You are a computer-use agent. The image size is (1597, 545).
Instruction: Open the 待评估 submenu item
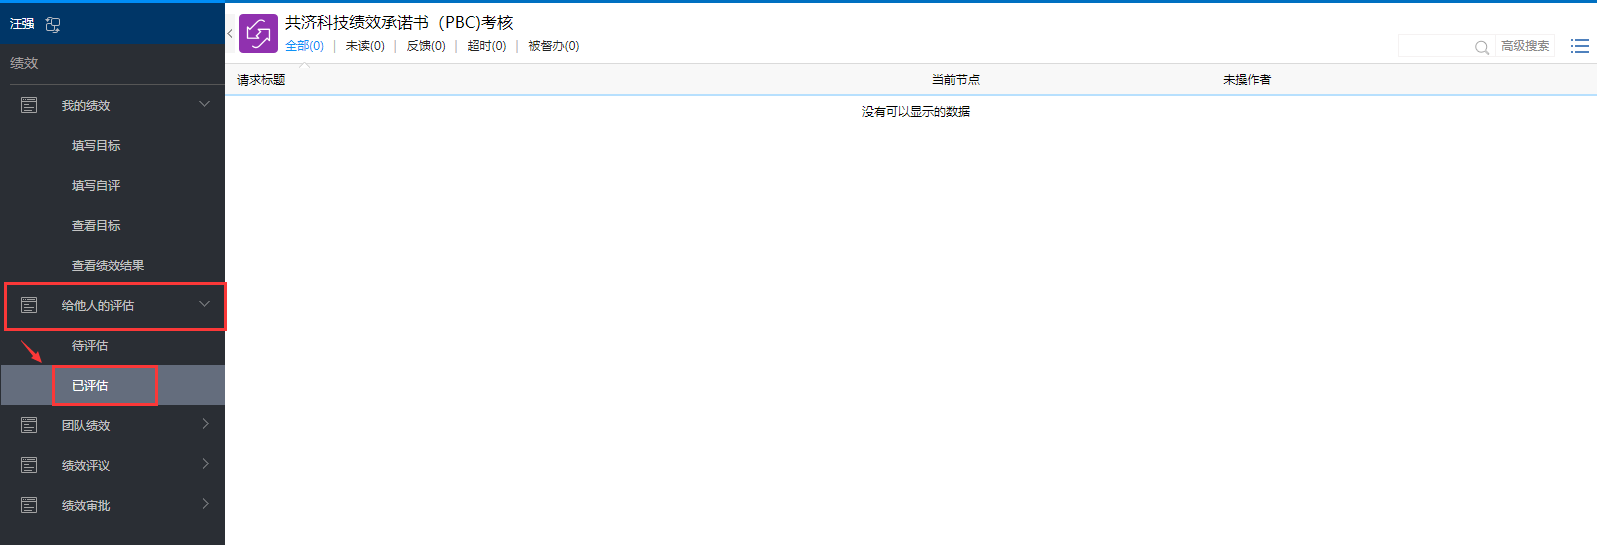[x=90, y=345]
